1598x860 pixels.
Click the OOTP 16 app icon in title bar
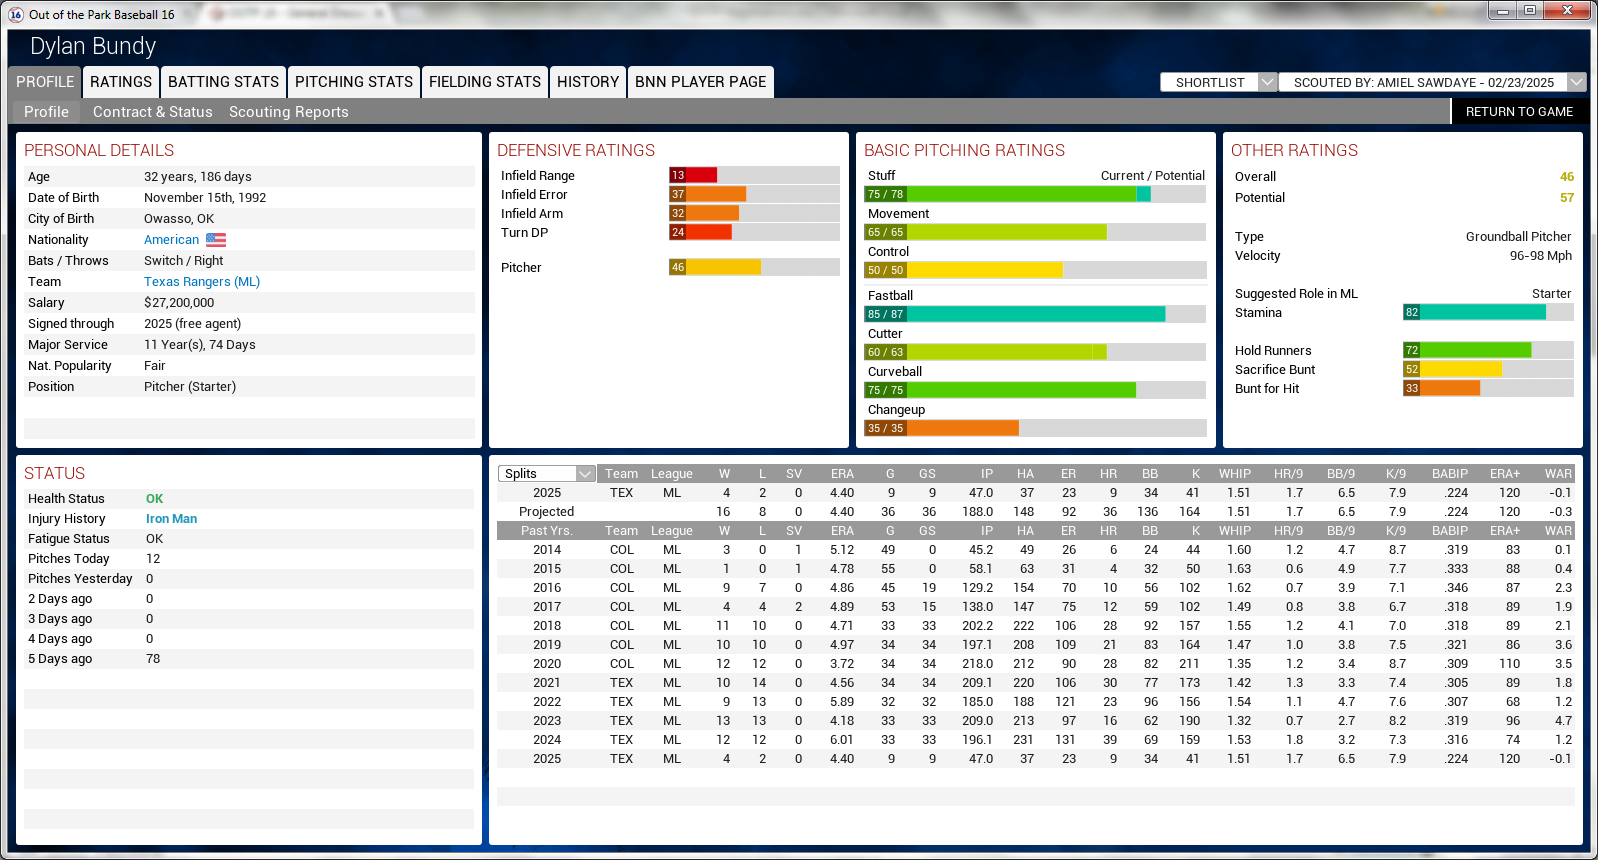click(16, 14)
